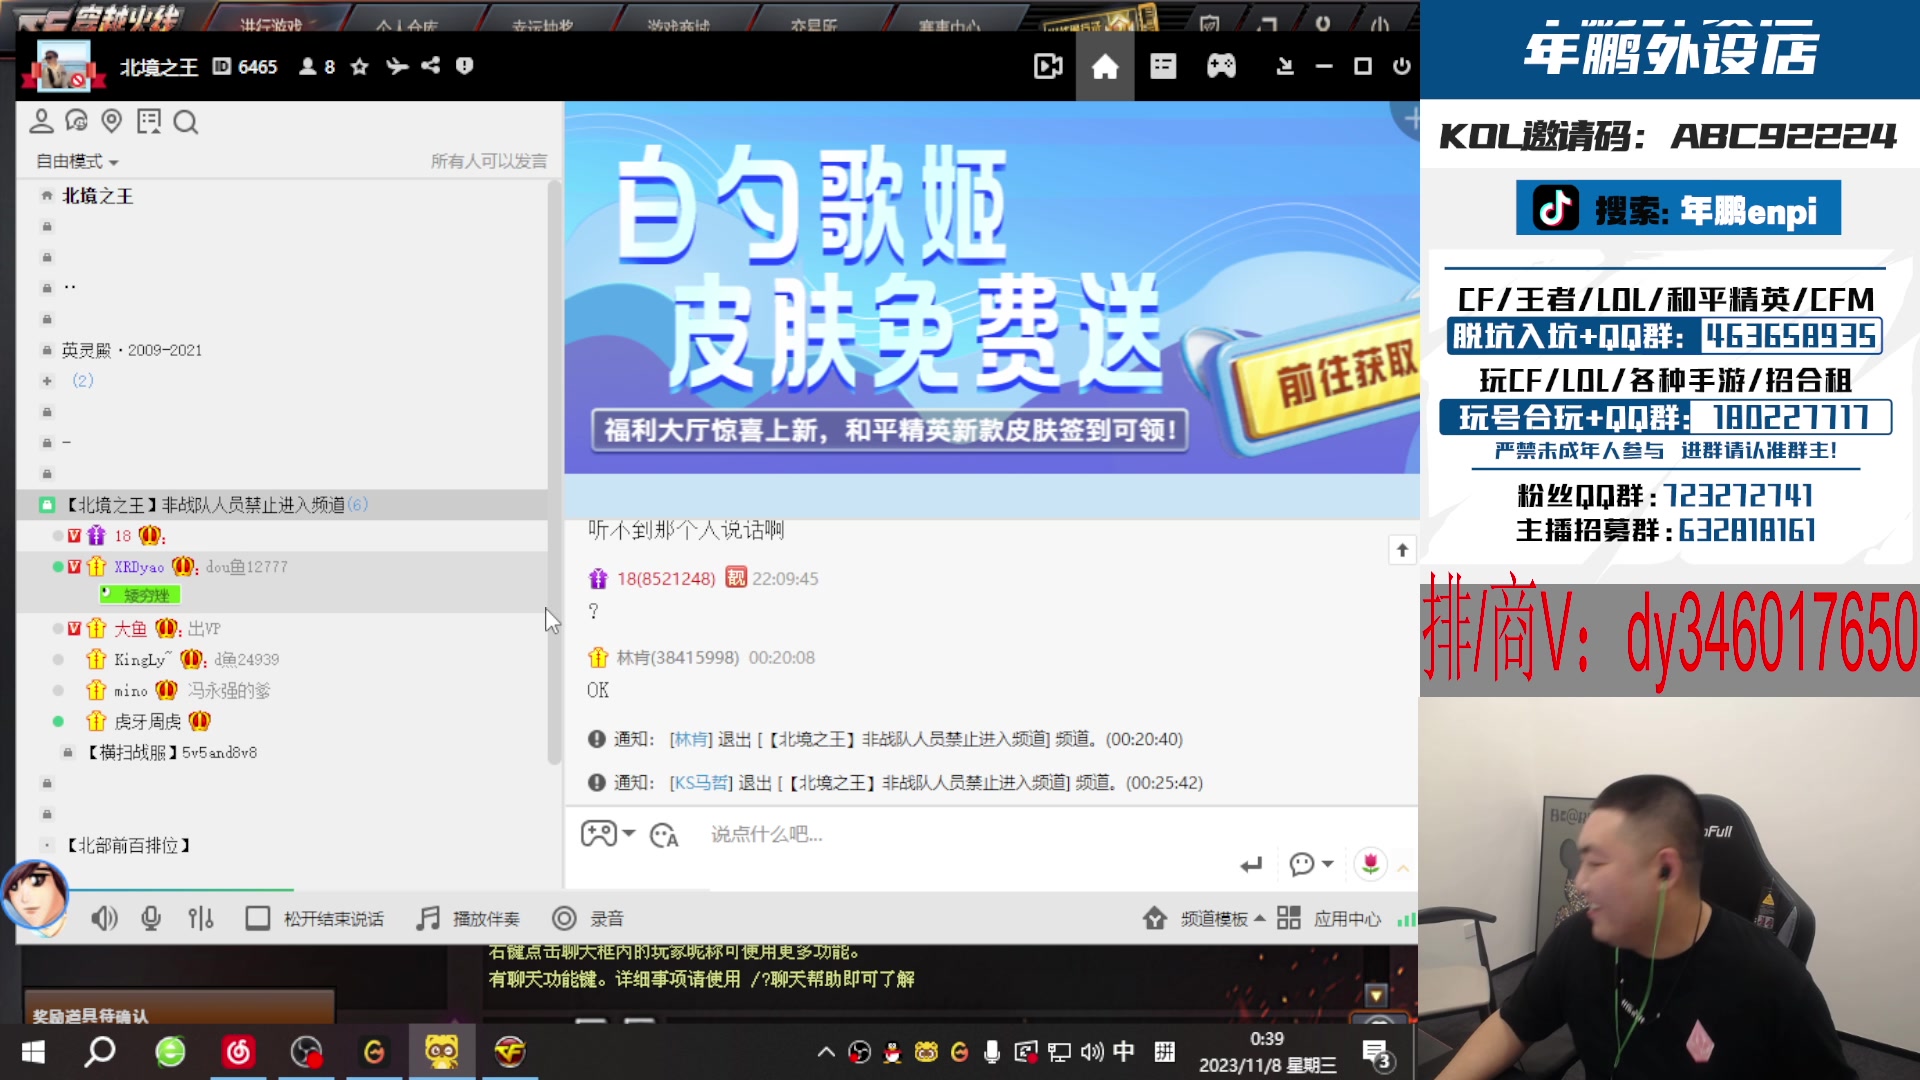Open Windows taskbar search
The width and height of the screenshot is (1920, 1080).
(x=100, y=1052)
